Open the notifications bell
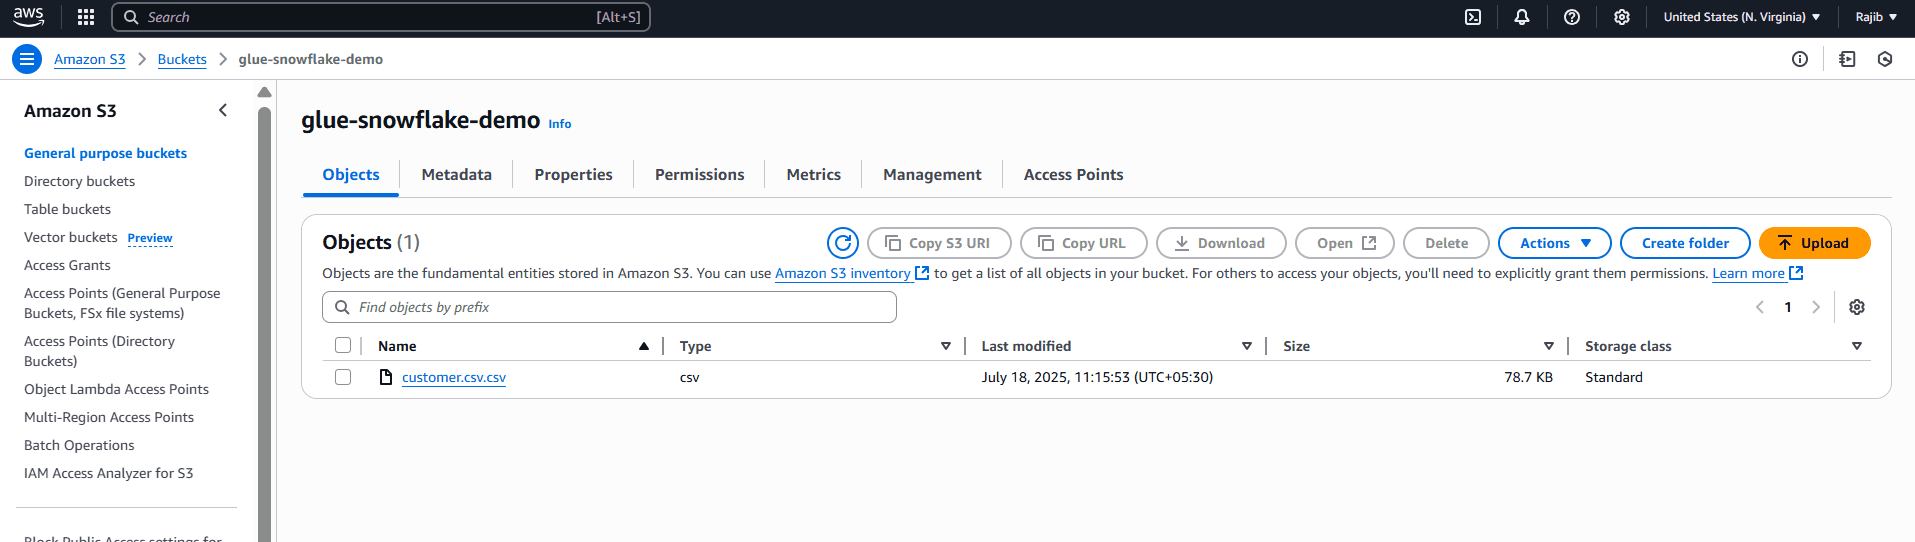The width and height of the screenshot is (1915, 542). (x=1522, y=17)
